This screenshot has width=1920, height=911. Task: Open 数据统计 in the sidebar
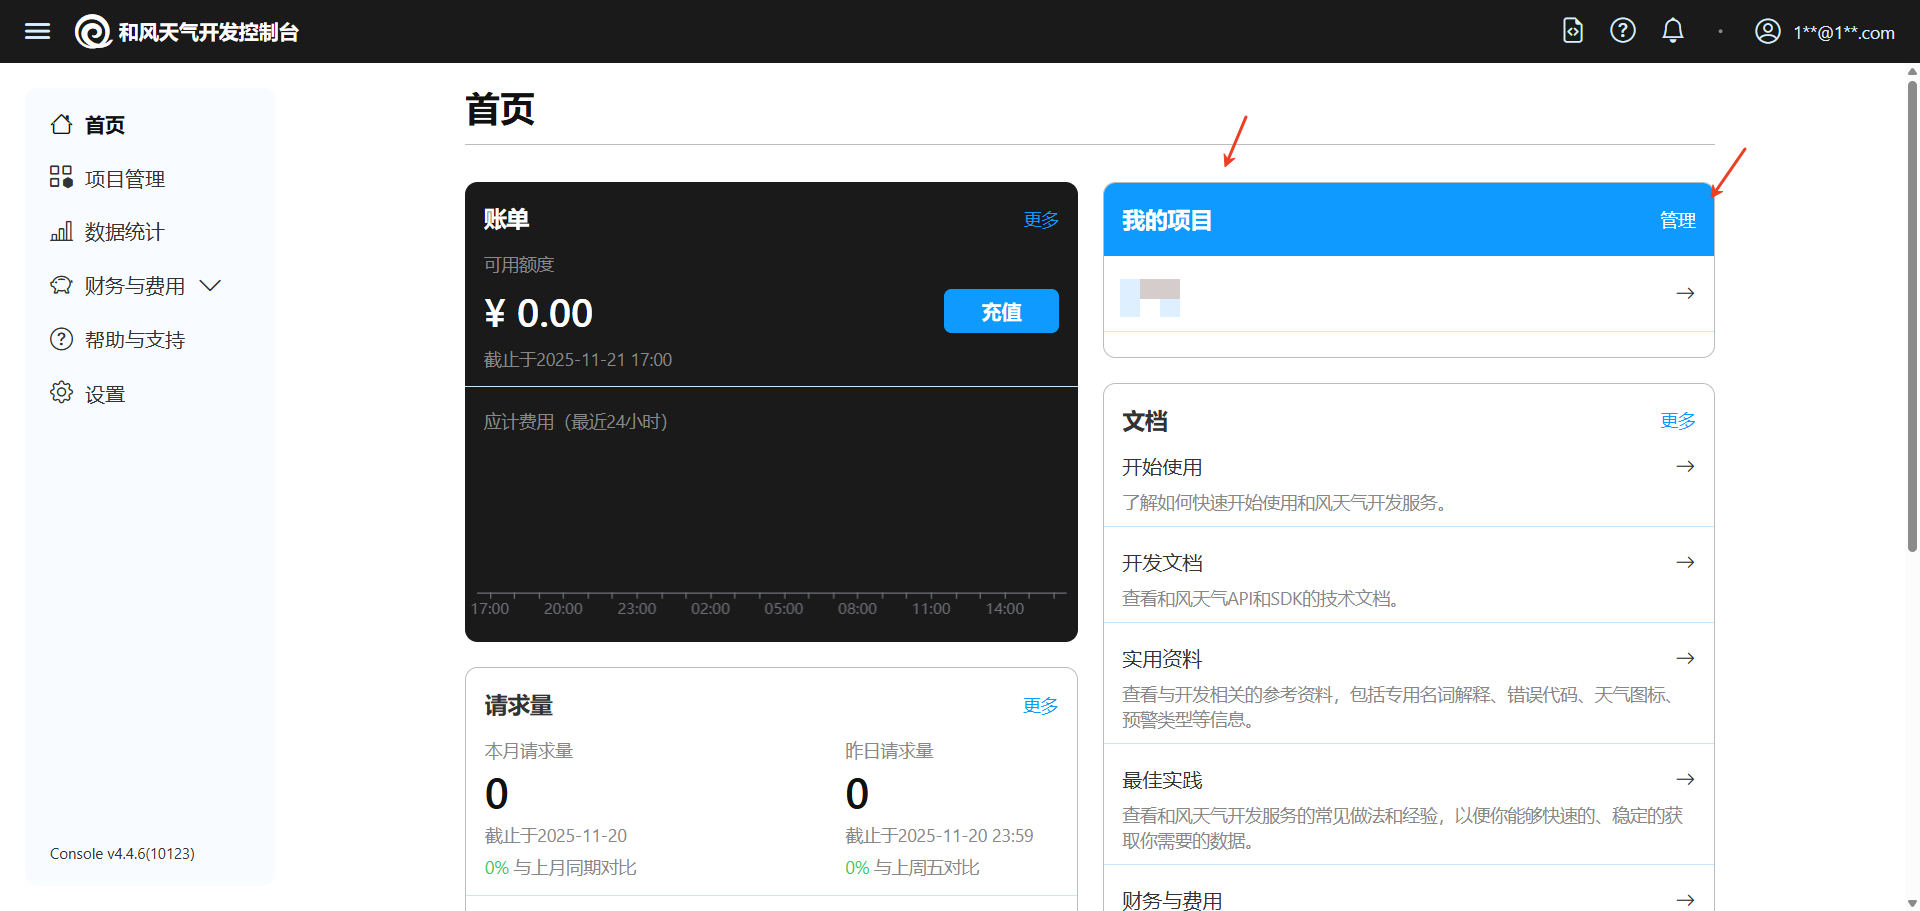coord(108,232)
